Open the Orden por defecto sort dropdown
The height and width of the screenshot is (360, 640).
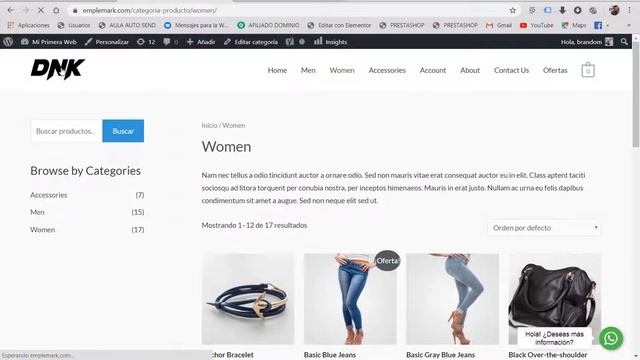coord(544,228)
